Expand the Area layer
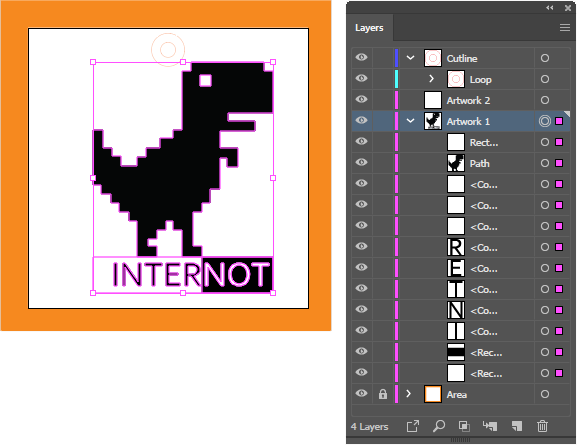The width and height of the screenshot is (577, 445). (x=408, y=394)
